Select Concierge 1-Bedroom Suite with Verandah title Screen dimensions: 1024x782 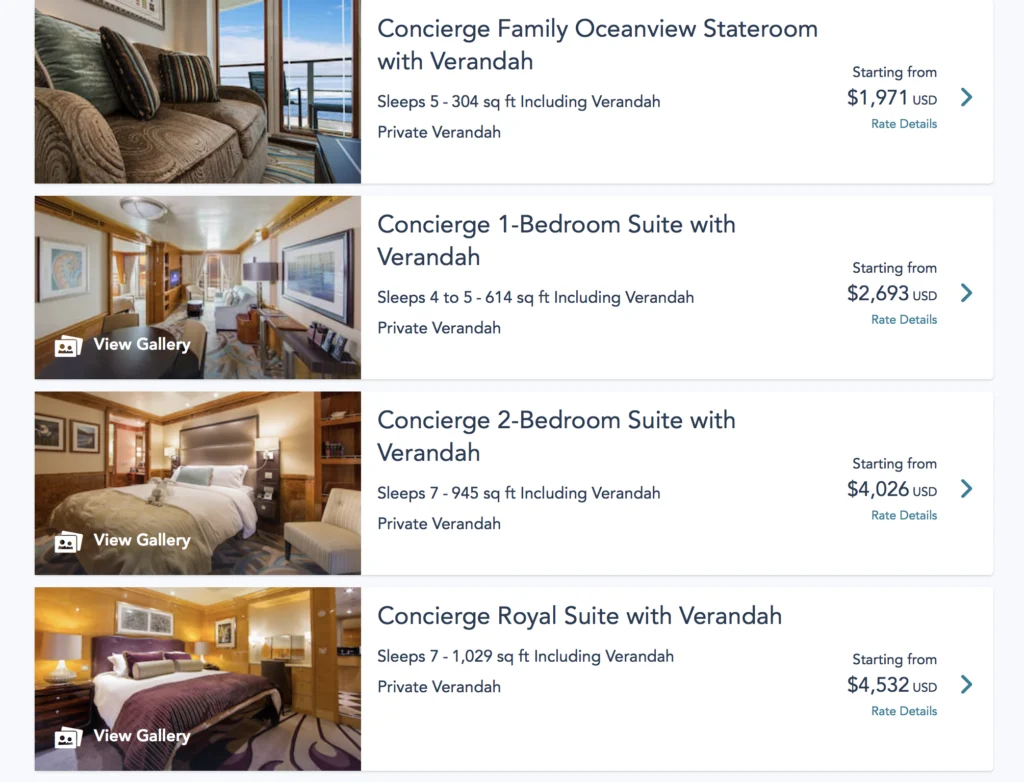(x=556, y=240)
